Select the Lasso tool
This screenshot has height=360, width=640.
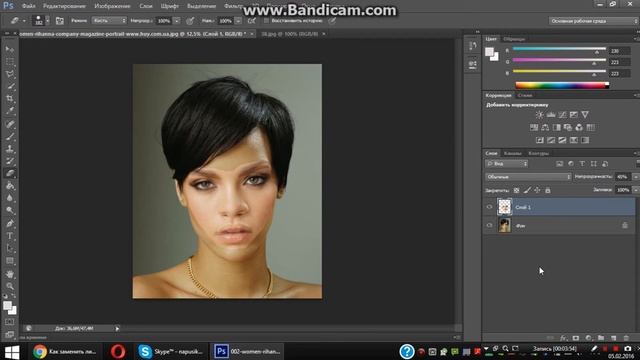coord(10,74)
